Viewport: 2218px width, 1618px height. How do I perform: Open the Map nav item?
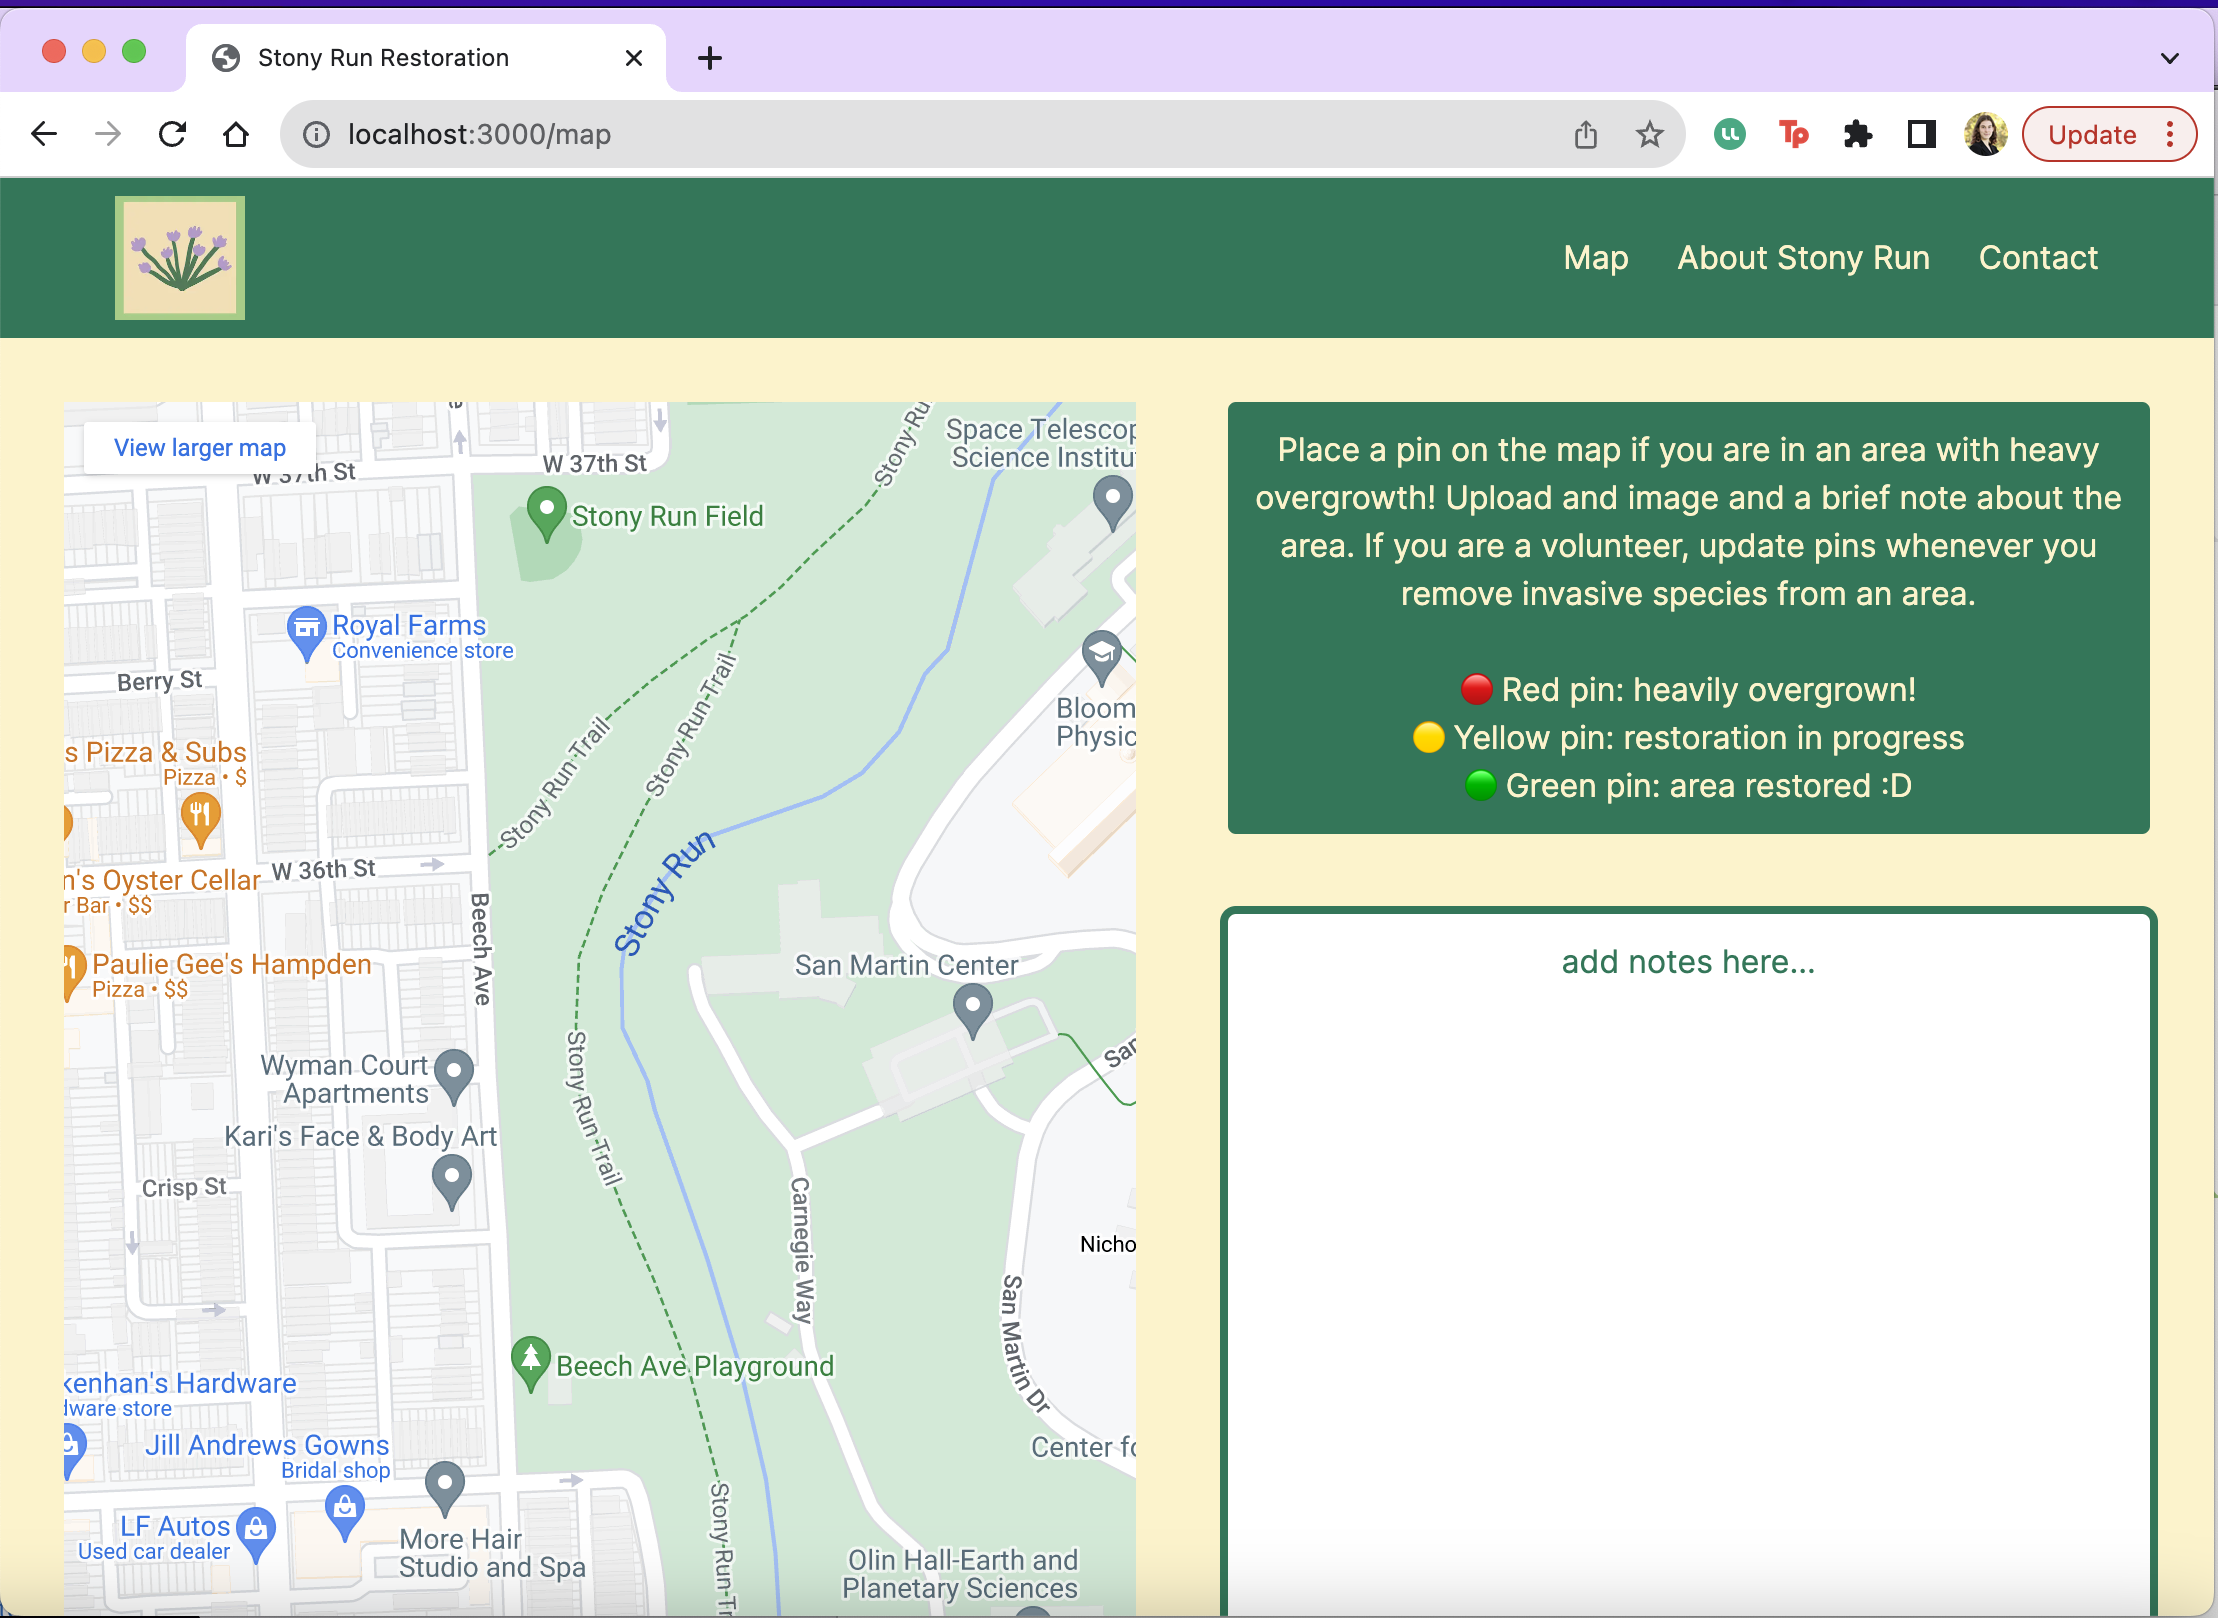[1596, 258]
